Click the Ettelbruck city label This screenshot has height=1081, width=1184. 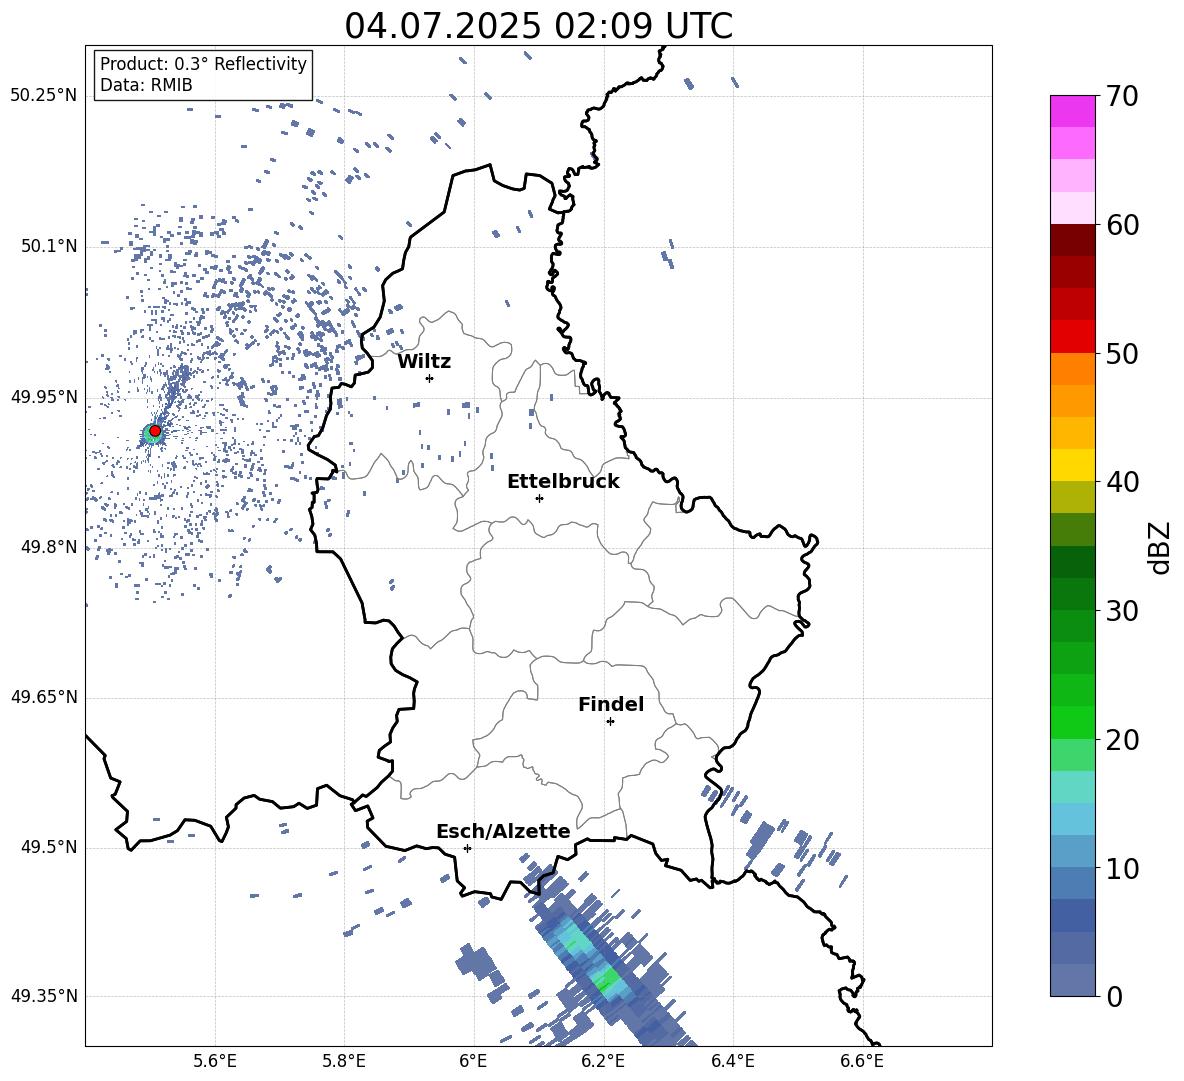pyautogui.click(x=563, y=482)
